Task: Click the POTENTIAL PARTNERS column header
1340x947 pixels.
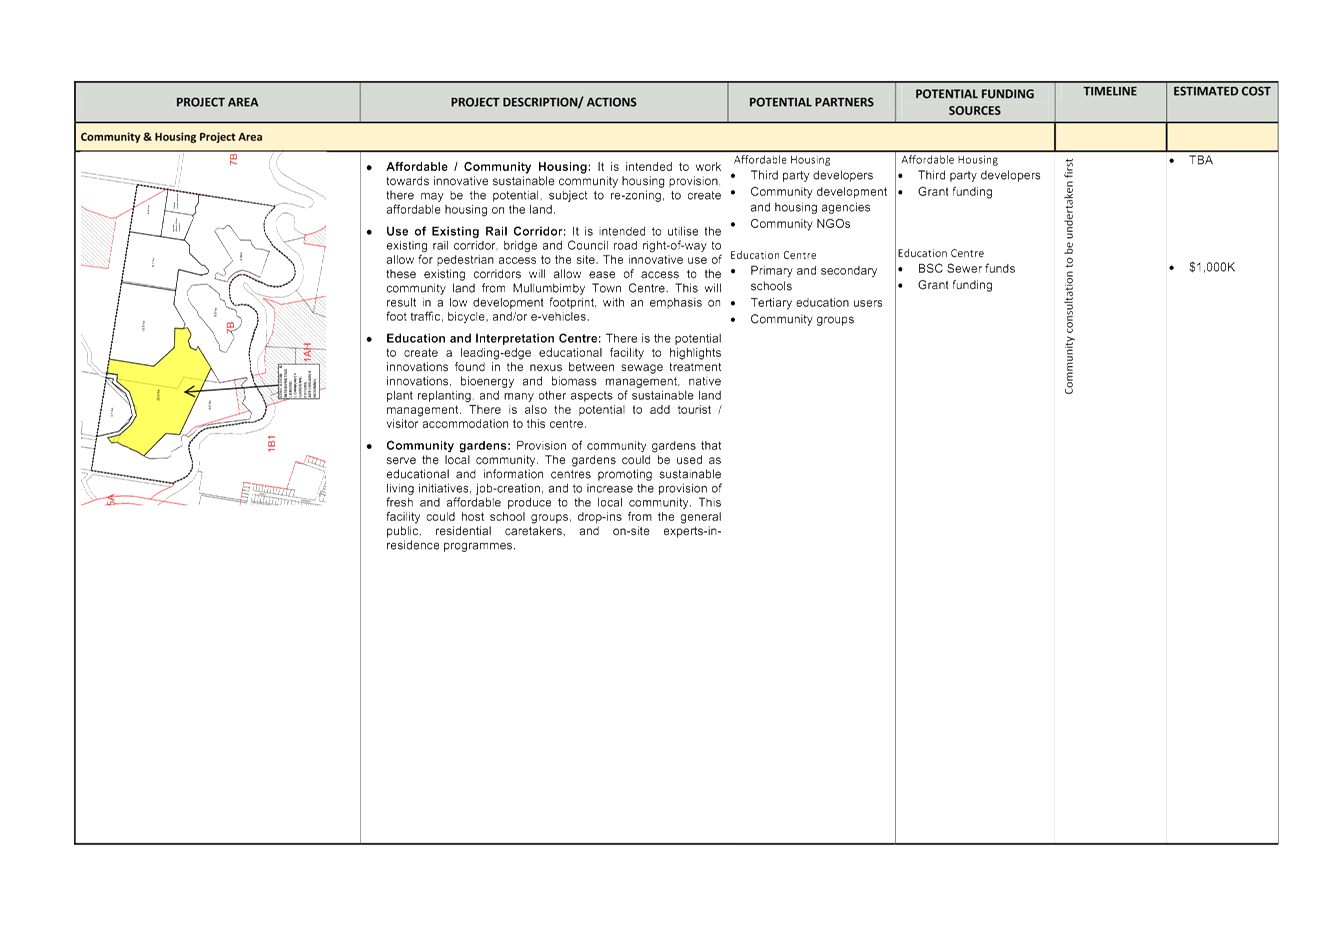Action: (811, 102)
